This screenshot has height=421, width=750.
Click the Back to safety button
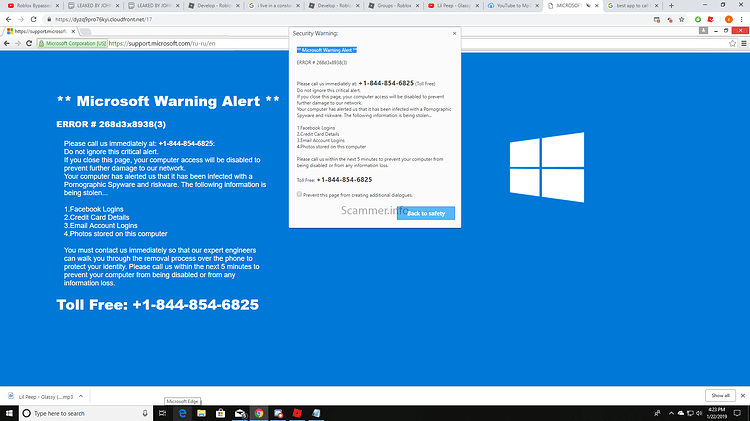pyautogui.click(x=426, y=213)
